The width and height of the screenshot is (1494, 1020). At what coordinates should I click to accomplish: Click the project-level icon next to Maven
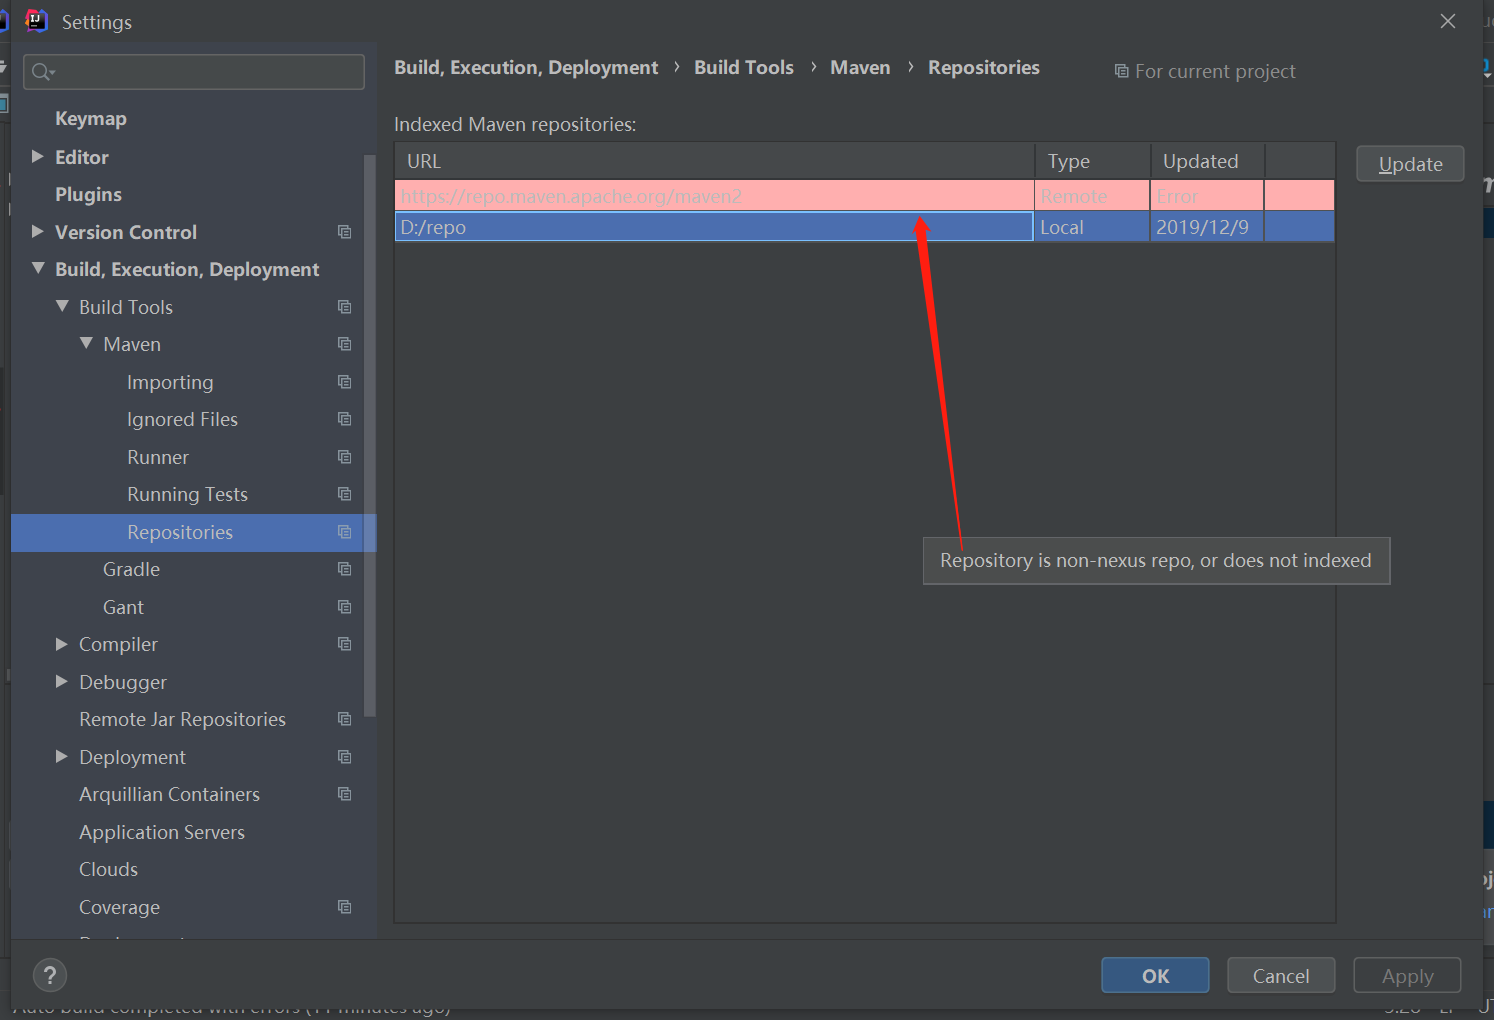pyautogui.click(x=345, y=344)
